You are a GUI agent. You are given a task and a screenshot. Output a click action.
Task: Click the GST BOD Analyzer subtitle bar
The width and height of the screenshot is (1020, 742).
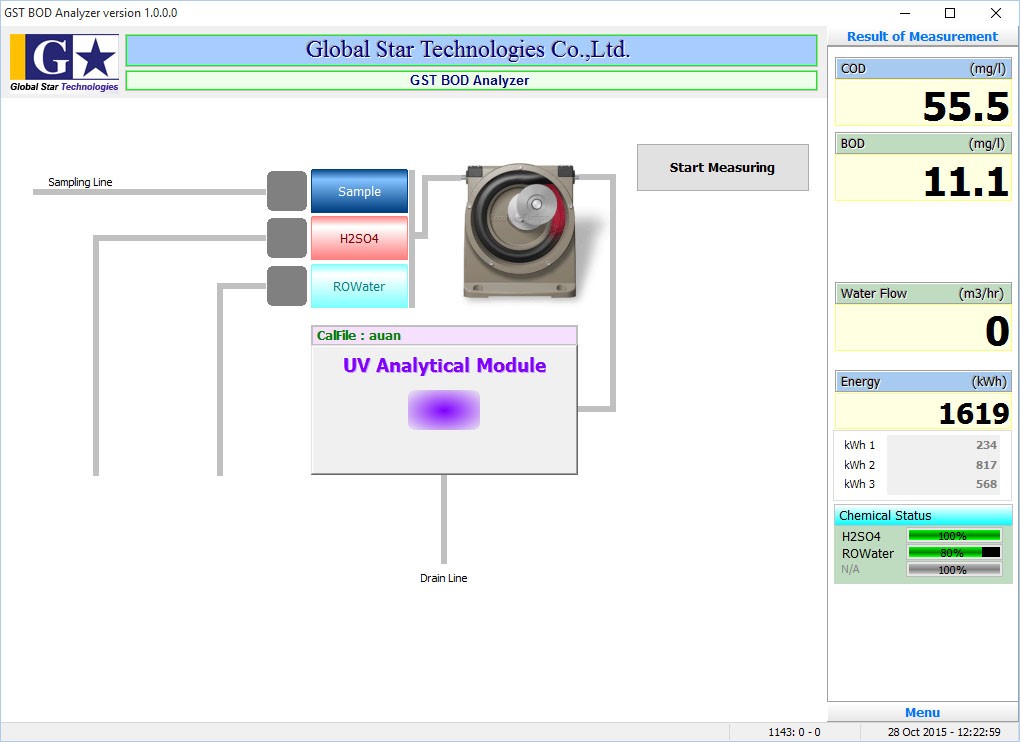coord(472,81)
